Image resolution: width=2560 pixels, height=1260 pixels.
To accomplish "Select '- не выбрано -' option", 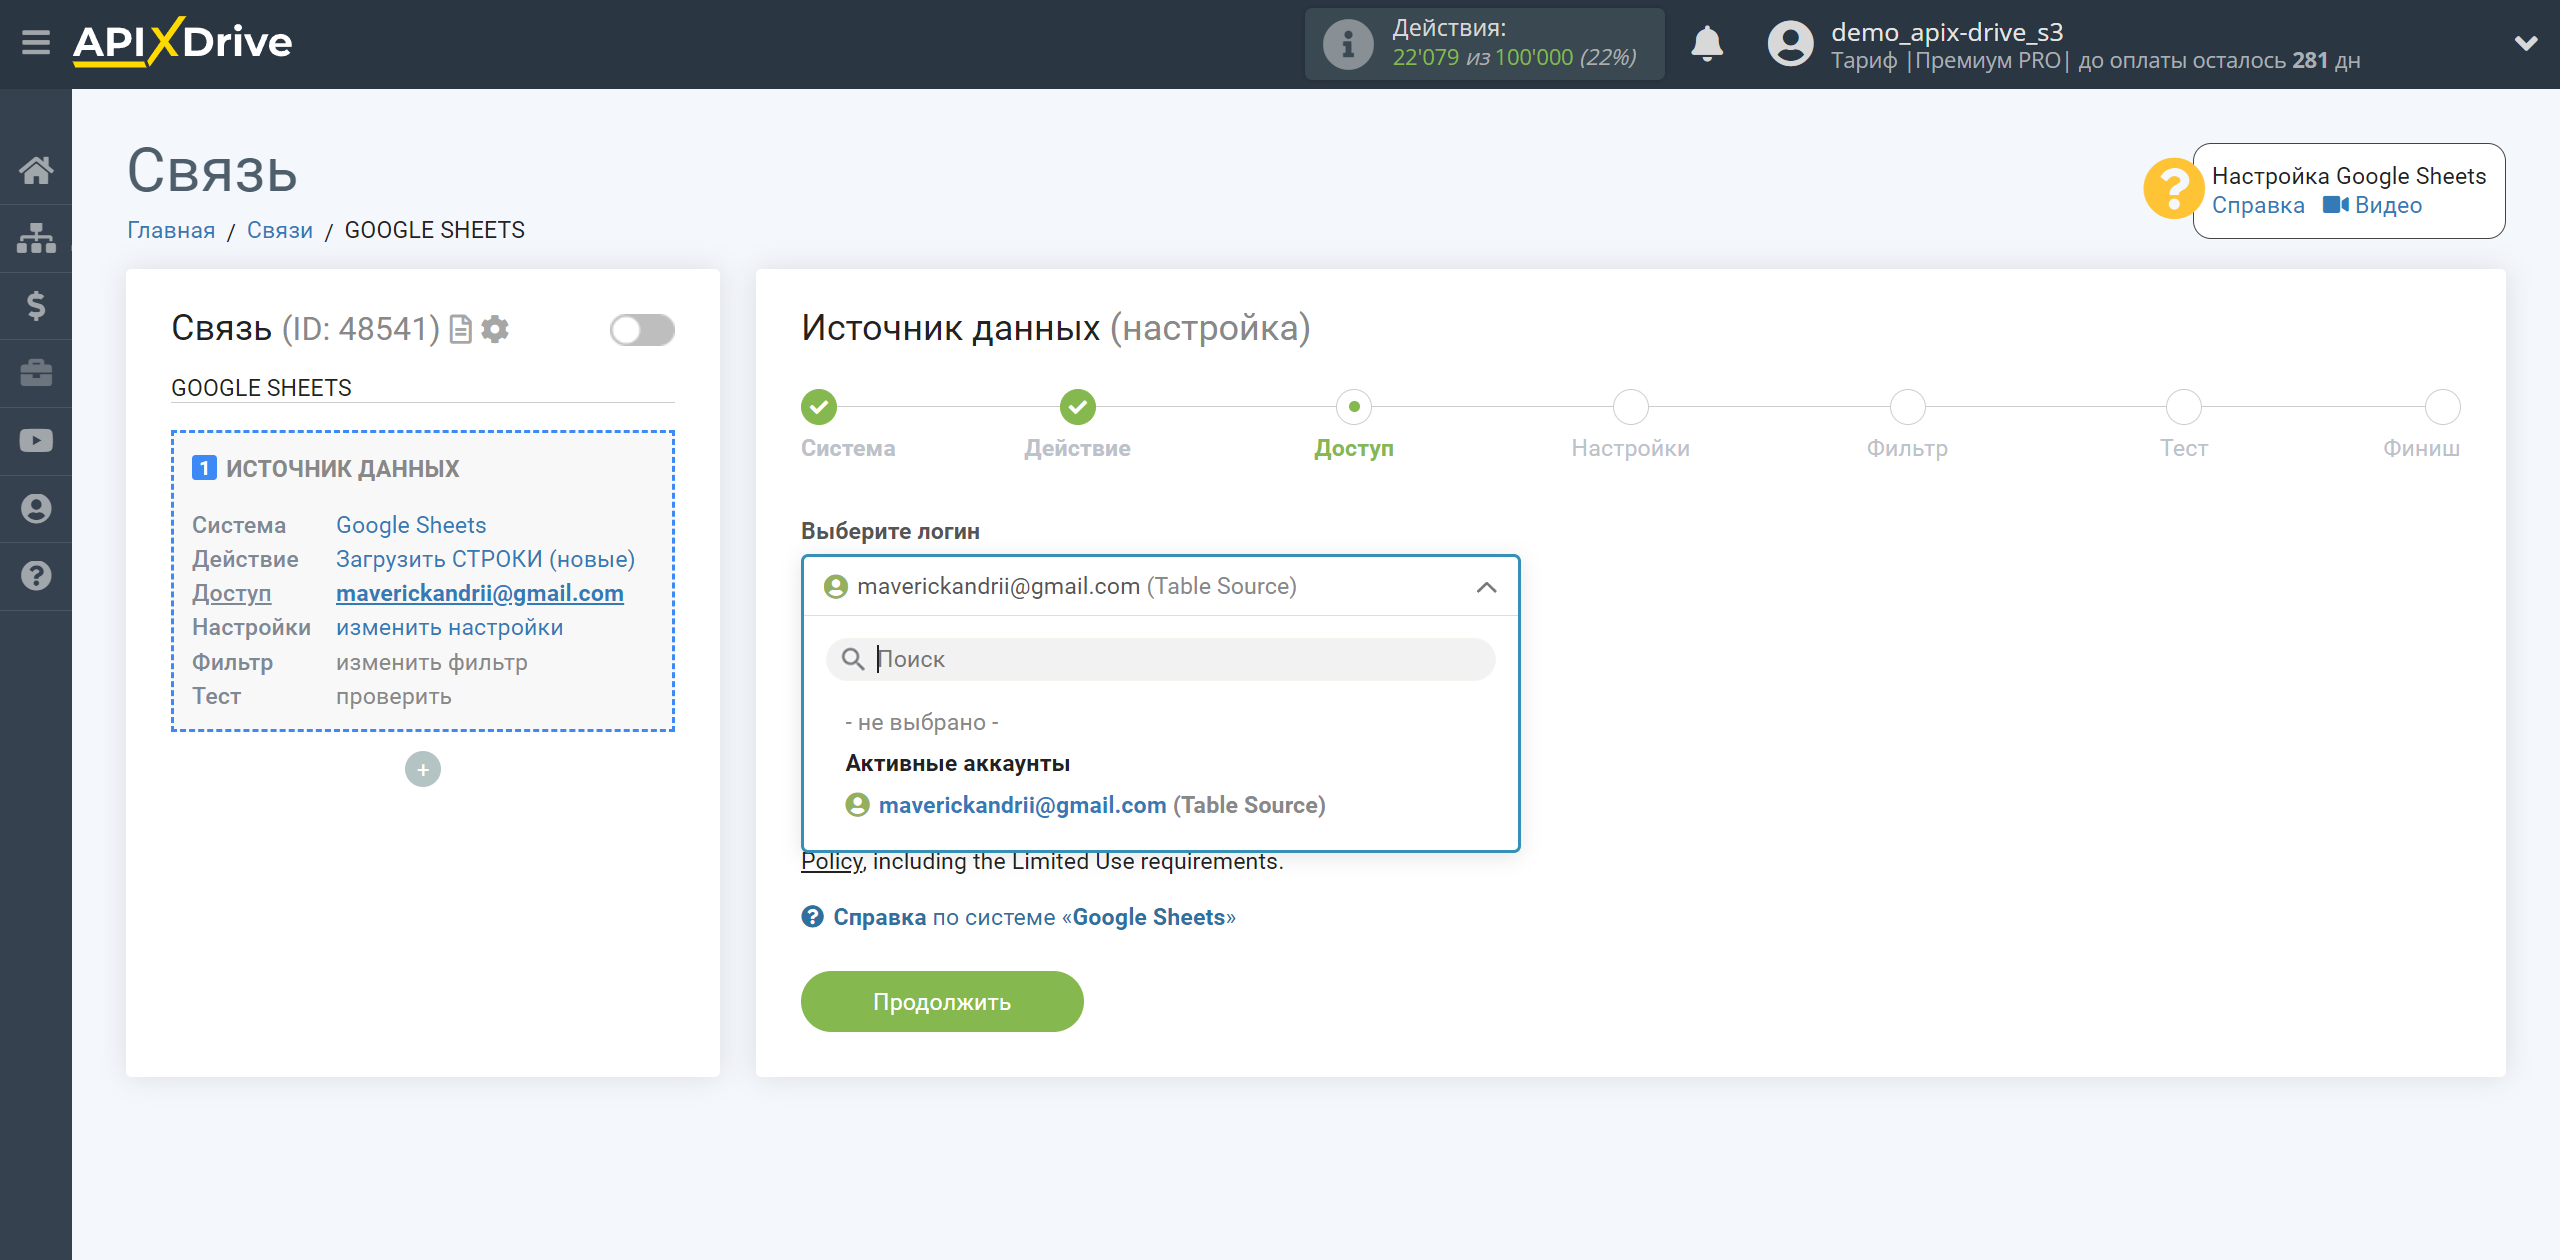I will coord(922,722).
